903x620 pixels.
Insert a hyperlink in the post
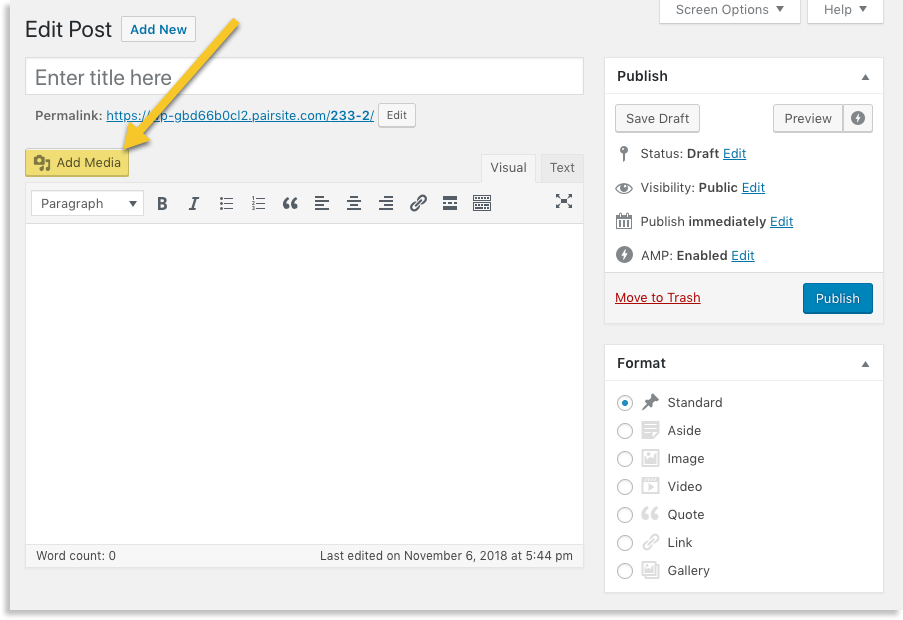coord(418,203)
